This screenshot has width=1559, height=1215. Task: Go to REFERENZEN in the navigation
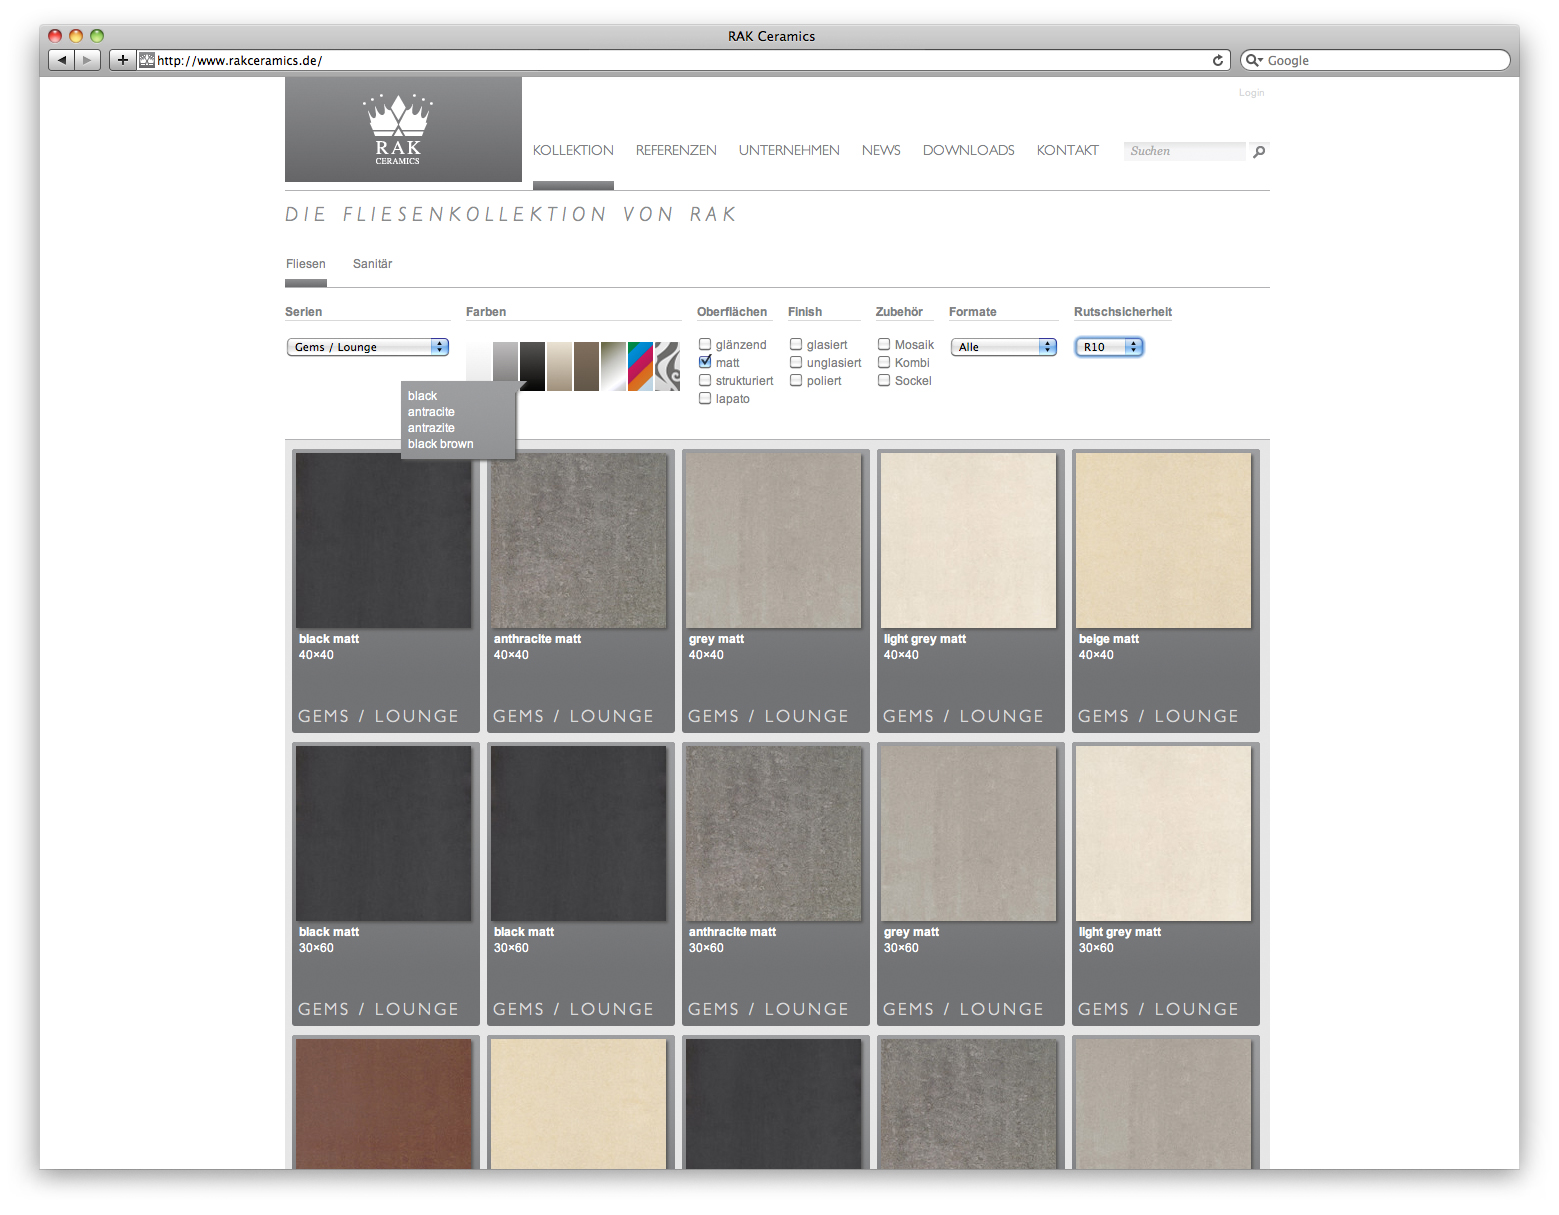(676, 150)
